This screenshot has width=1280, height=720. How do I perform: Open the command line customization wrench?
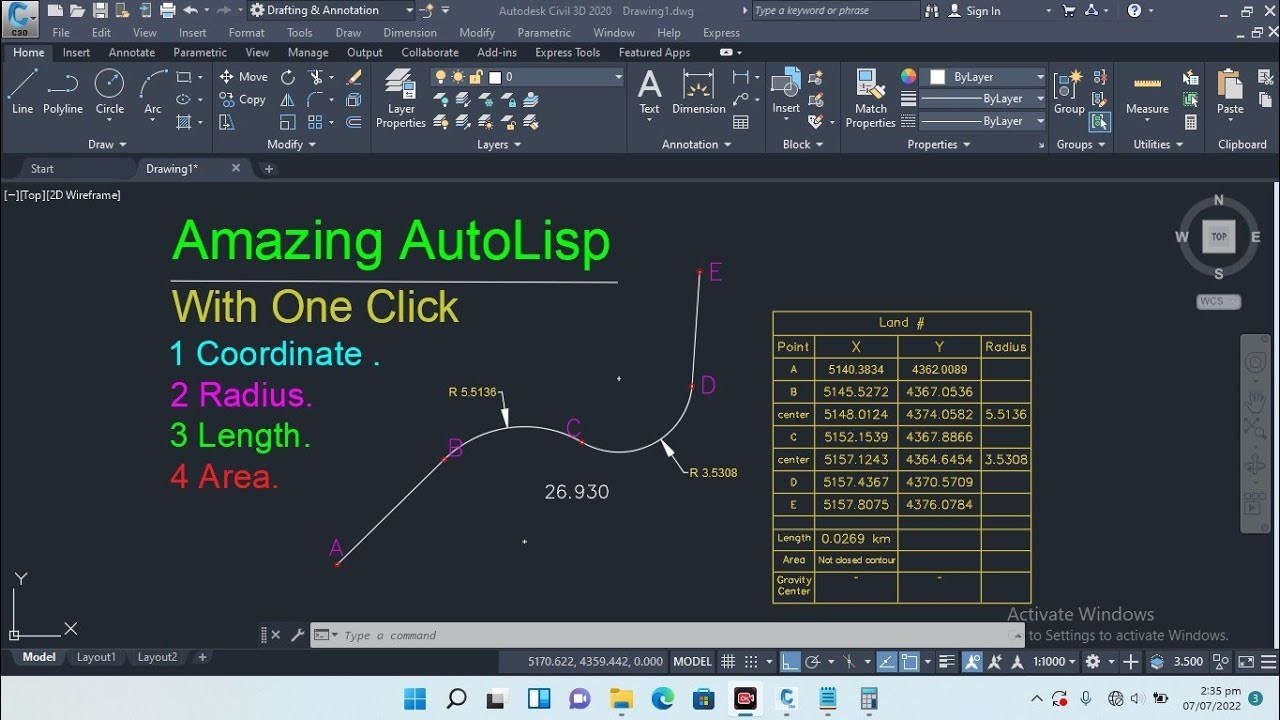pyautogui.click(x=297, y=635)
